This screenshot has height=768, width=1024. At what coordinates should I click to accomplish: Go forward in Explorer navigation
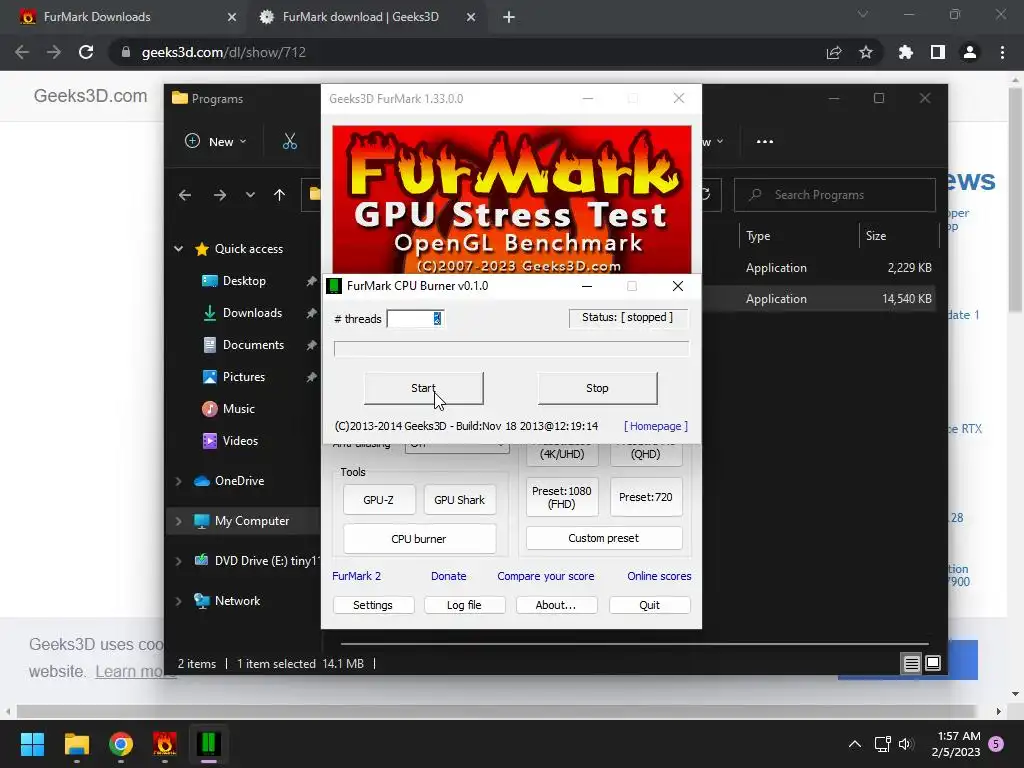219,195
